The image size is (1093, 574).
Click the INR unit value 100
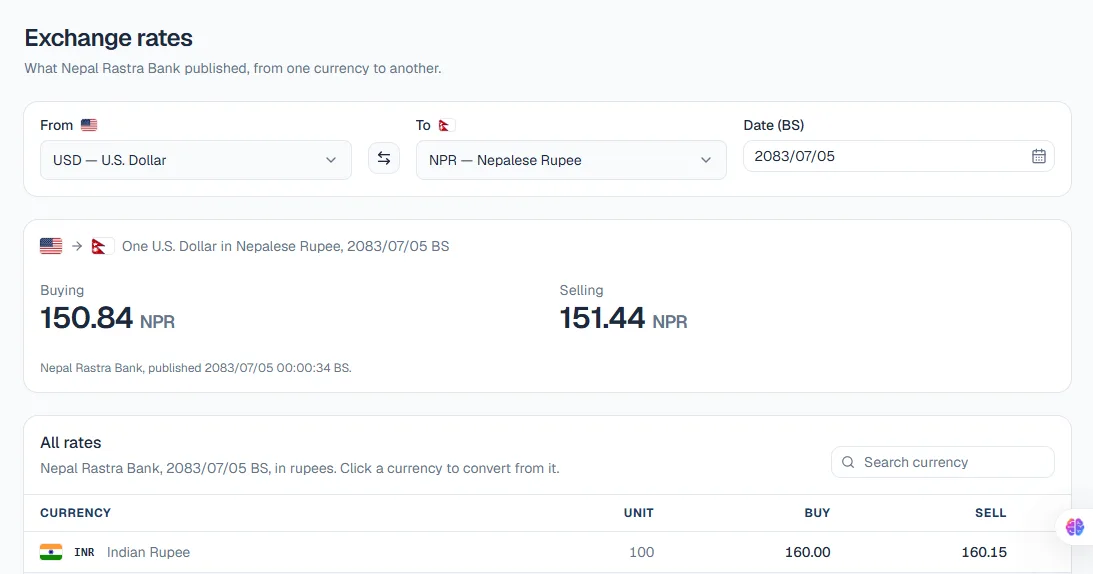pyautogui.click(x=641, y=552)
